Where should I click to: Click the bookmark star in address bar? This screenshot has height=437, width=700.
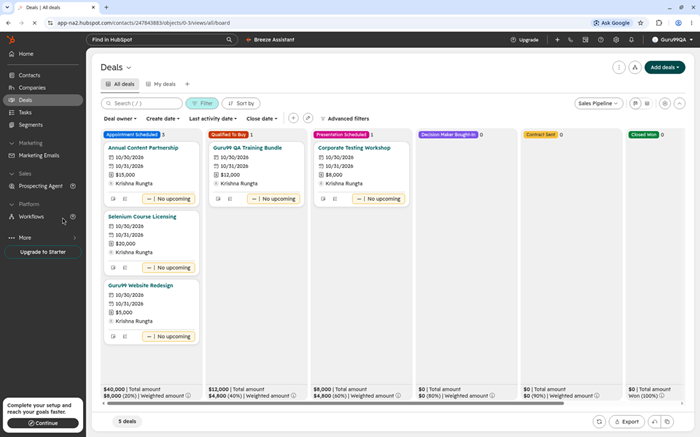click(x=641, y=23)
